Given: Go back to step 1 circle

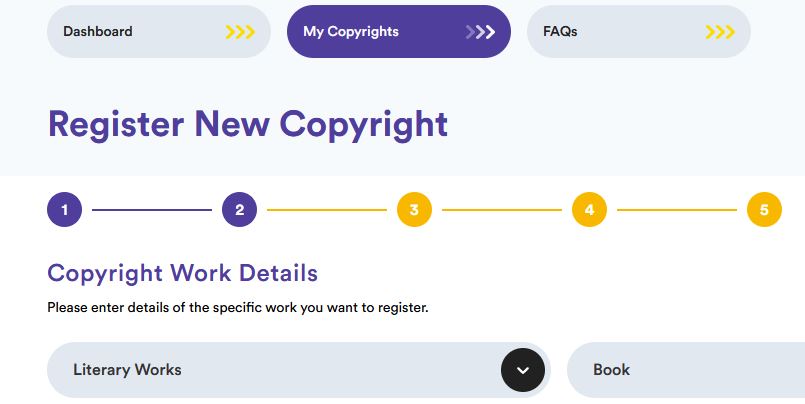Looking at the screenshot, I should [x=65, y=210].
